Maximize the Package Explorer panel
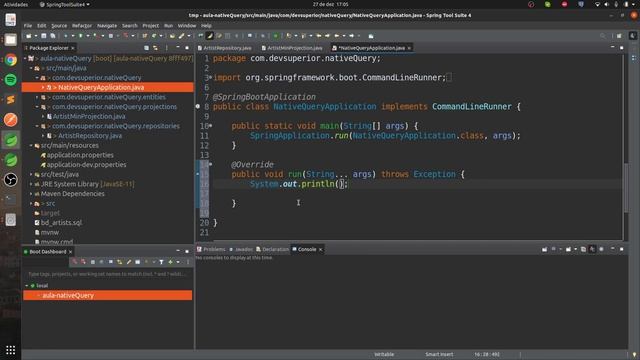The height and width of the screenshot is (360, 640). click(x=187, y=48)
